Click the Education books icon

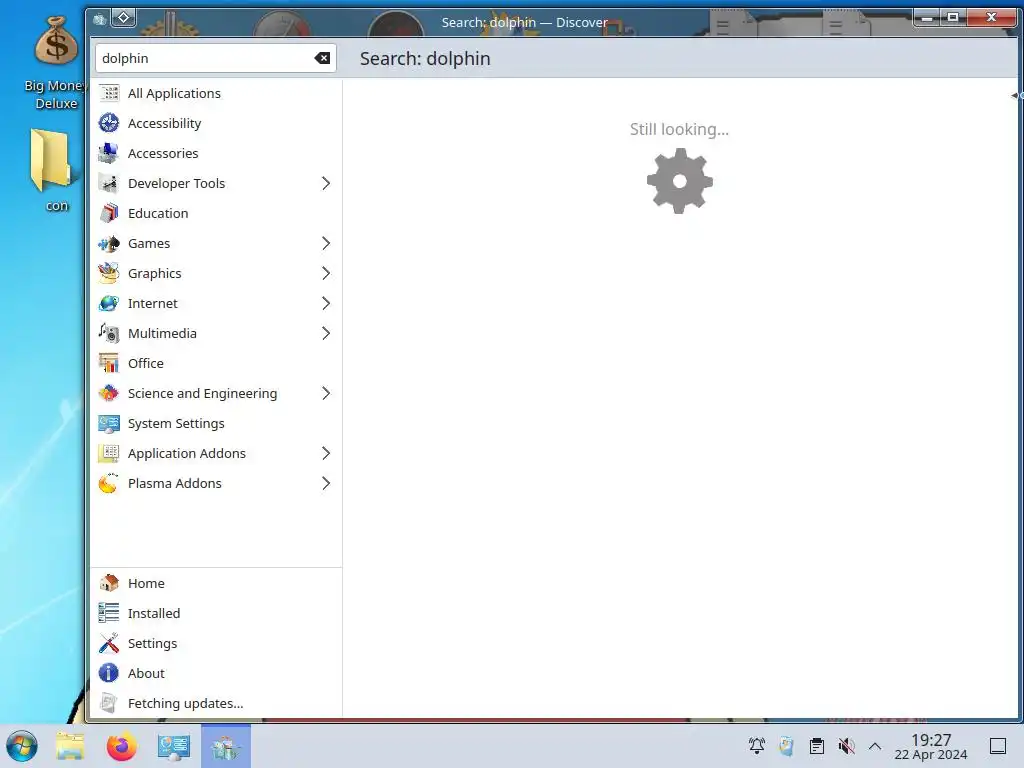coord(109,214)
